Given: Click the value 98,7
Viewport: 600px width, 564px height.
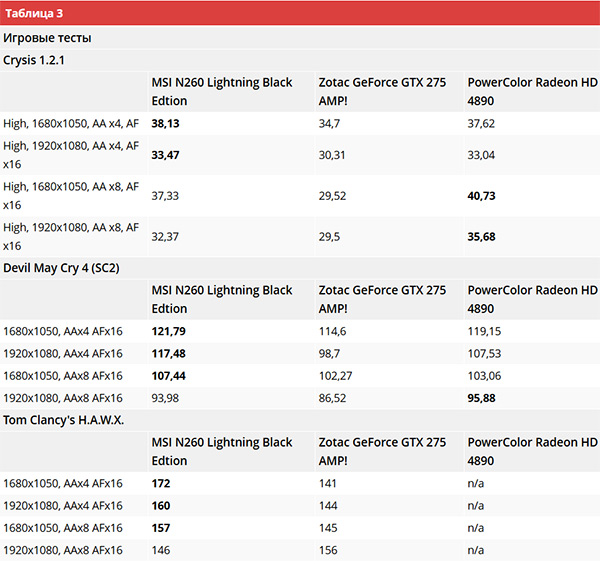Looking at the screenshot, I should [329, 353].
